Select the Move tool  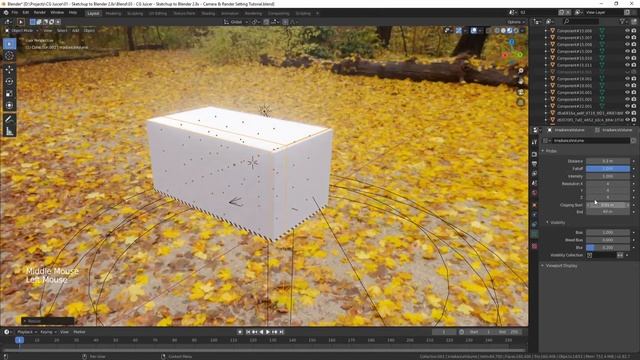click(x=9, y=69)
